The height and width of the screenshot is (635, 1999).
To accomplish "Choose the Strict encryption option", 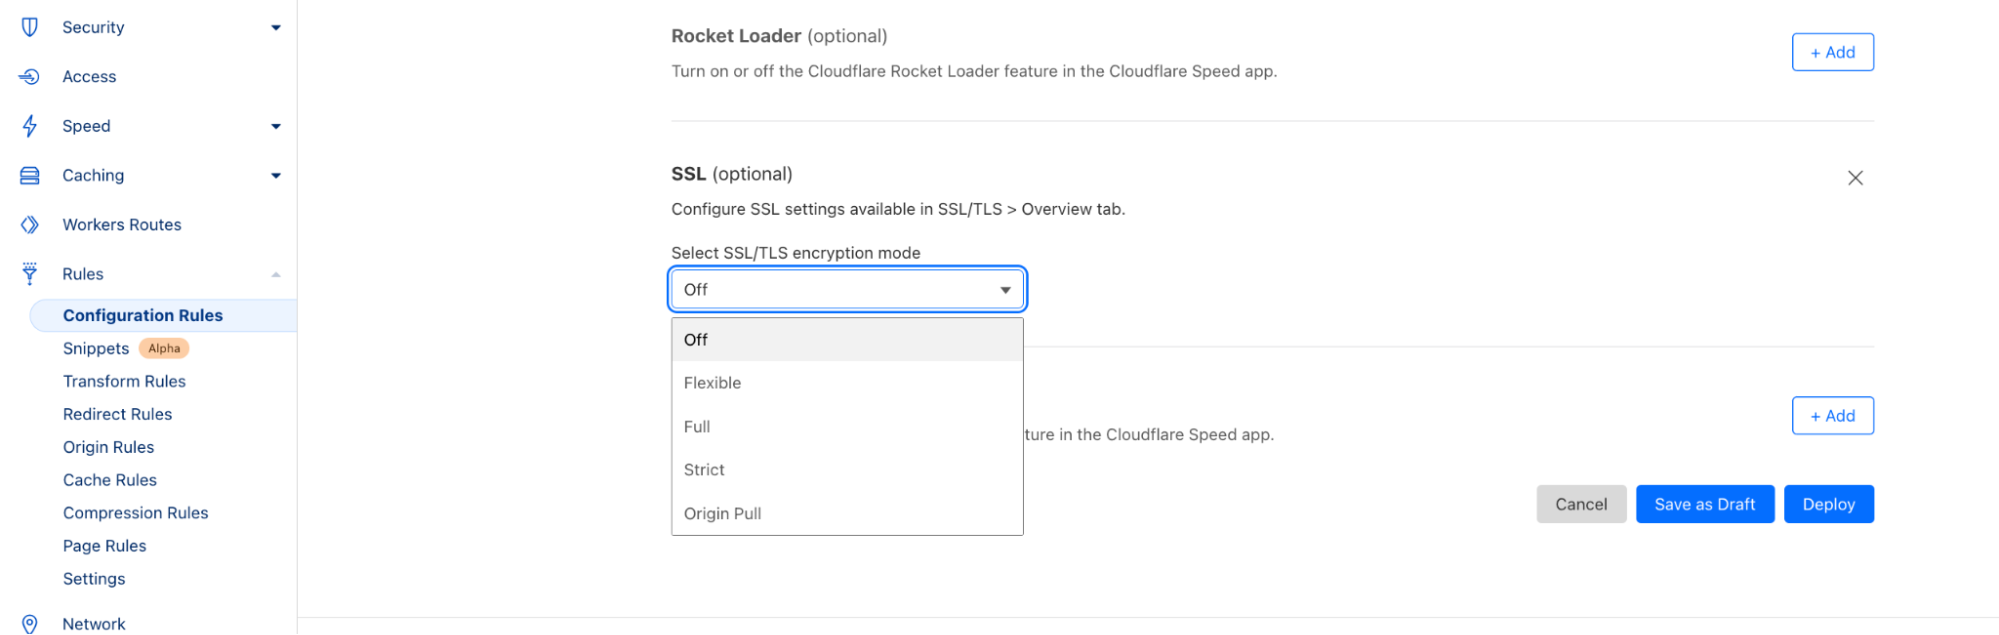I will click(704, 470).
